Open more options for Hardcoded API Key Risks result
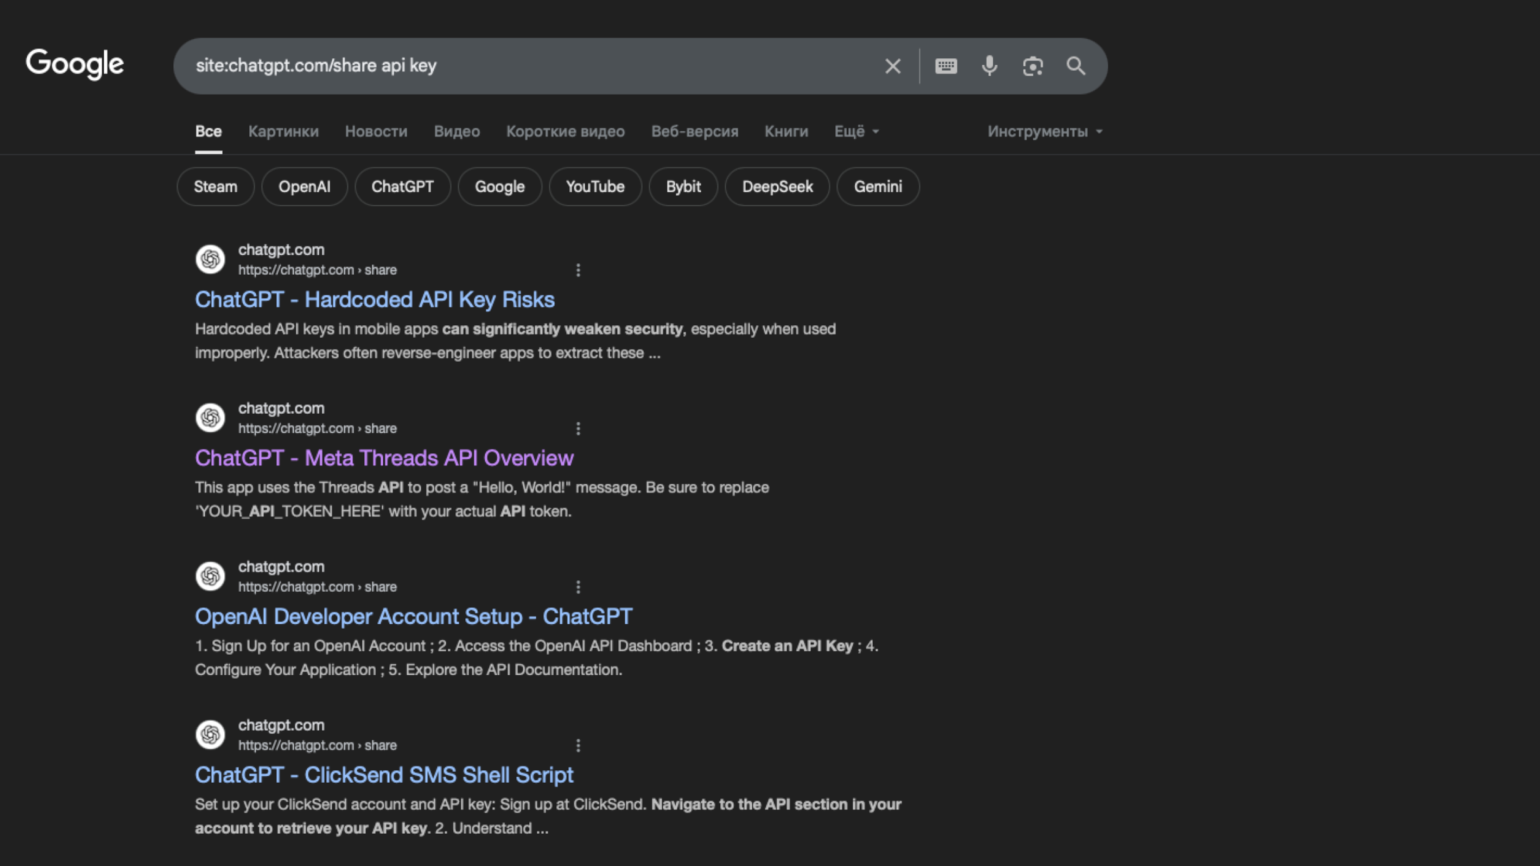Screen dimensions: 1540x866 tap(578, 270)
